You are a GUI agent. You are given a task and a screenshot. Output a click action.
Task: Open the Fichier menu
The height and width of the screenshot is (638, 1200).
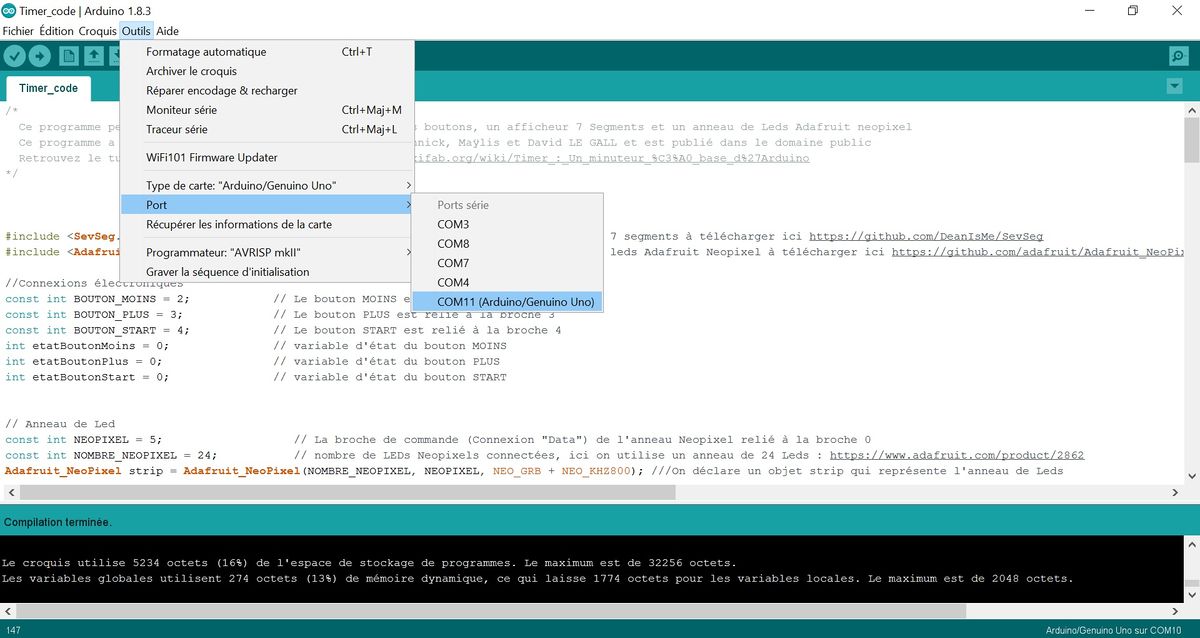click(x=18, y=31)
